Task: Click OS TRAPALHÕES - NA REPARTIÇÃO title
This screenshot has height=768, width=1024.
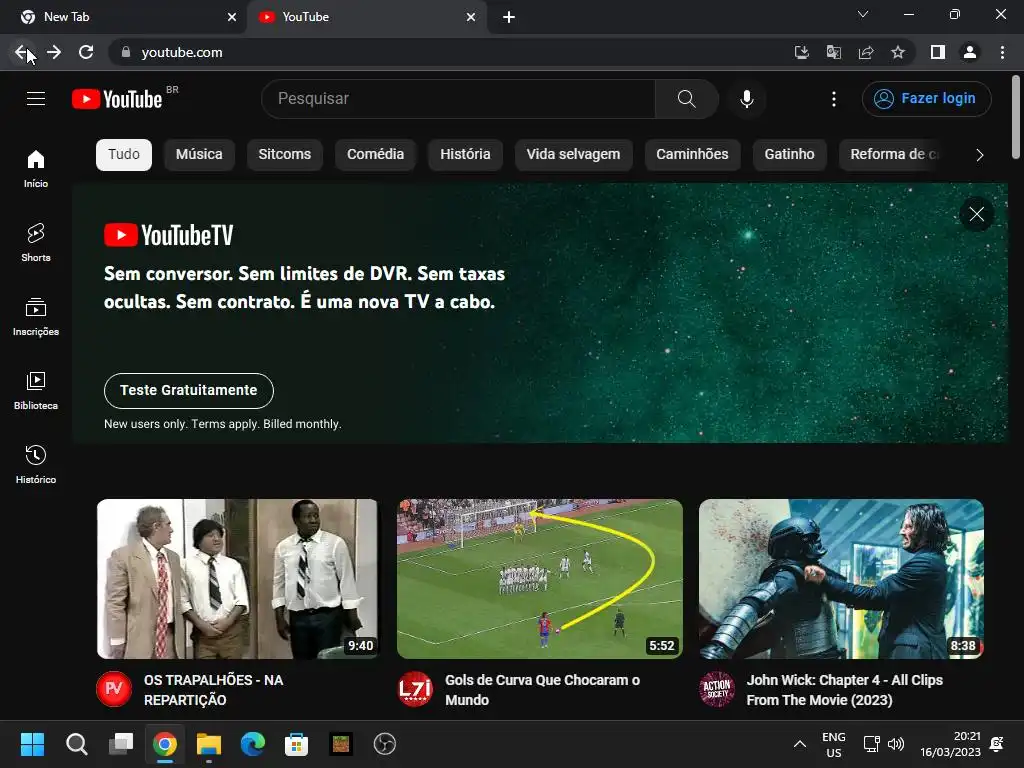Action: click(214, 690)
